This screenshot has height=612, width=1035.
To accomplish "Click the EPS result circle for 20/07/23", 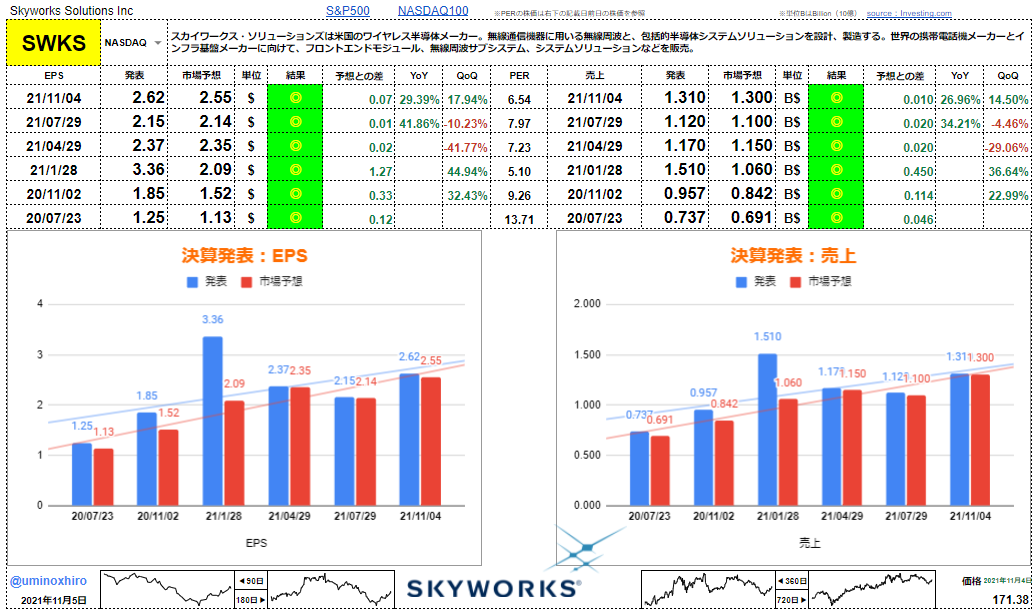I will pos(295,217).
